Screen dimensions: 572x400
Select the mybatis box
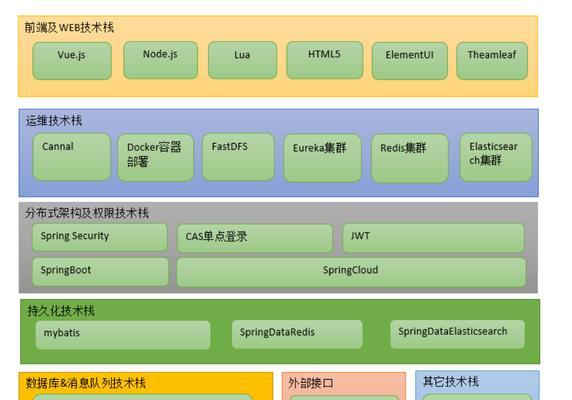[x=123, y=335]
